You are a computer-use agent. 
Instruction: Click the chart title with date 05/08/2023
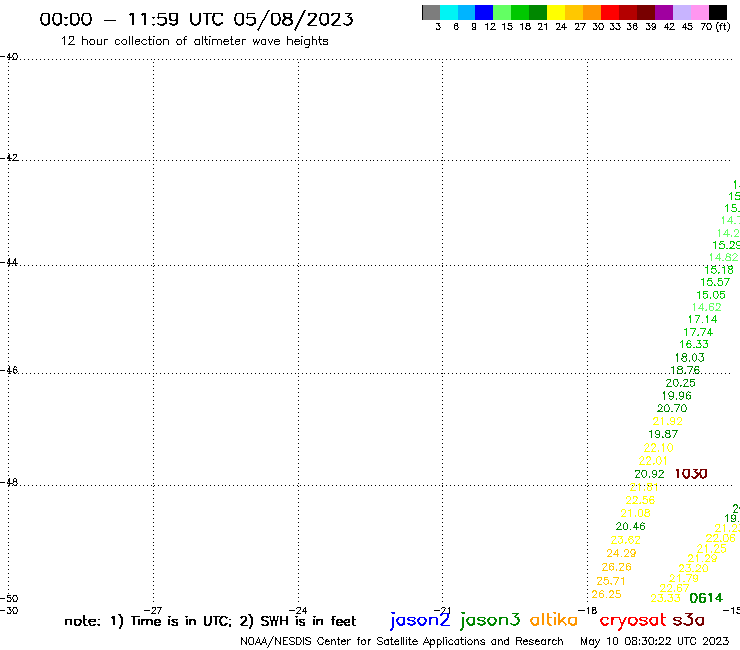coord(196,20)
